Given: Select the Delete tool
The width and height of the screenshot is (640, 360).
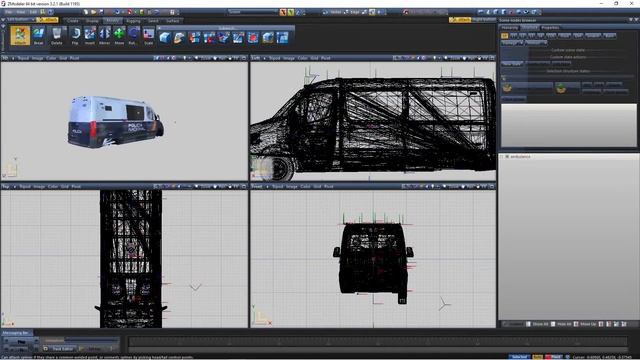Looking at the screenshot, I should 57,35.
